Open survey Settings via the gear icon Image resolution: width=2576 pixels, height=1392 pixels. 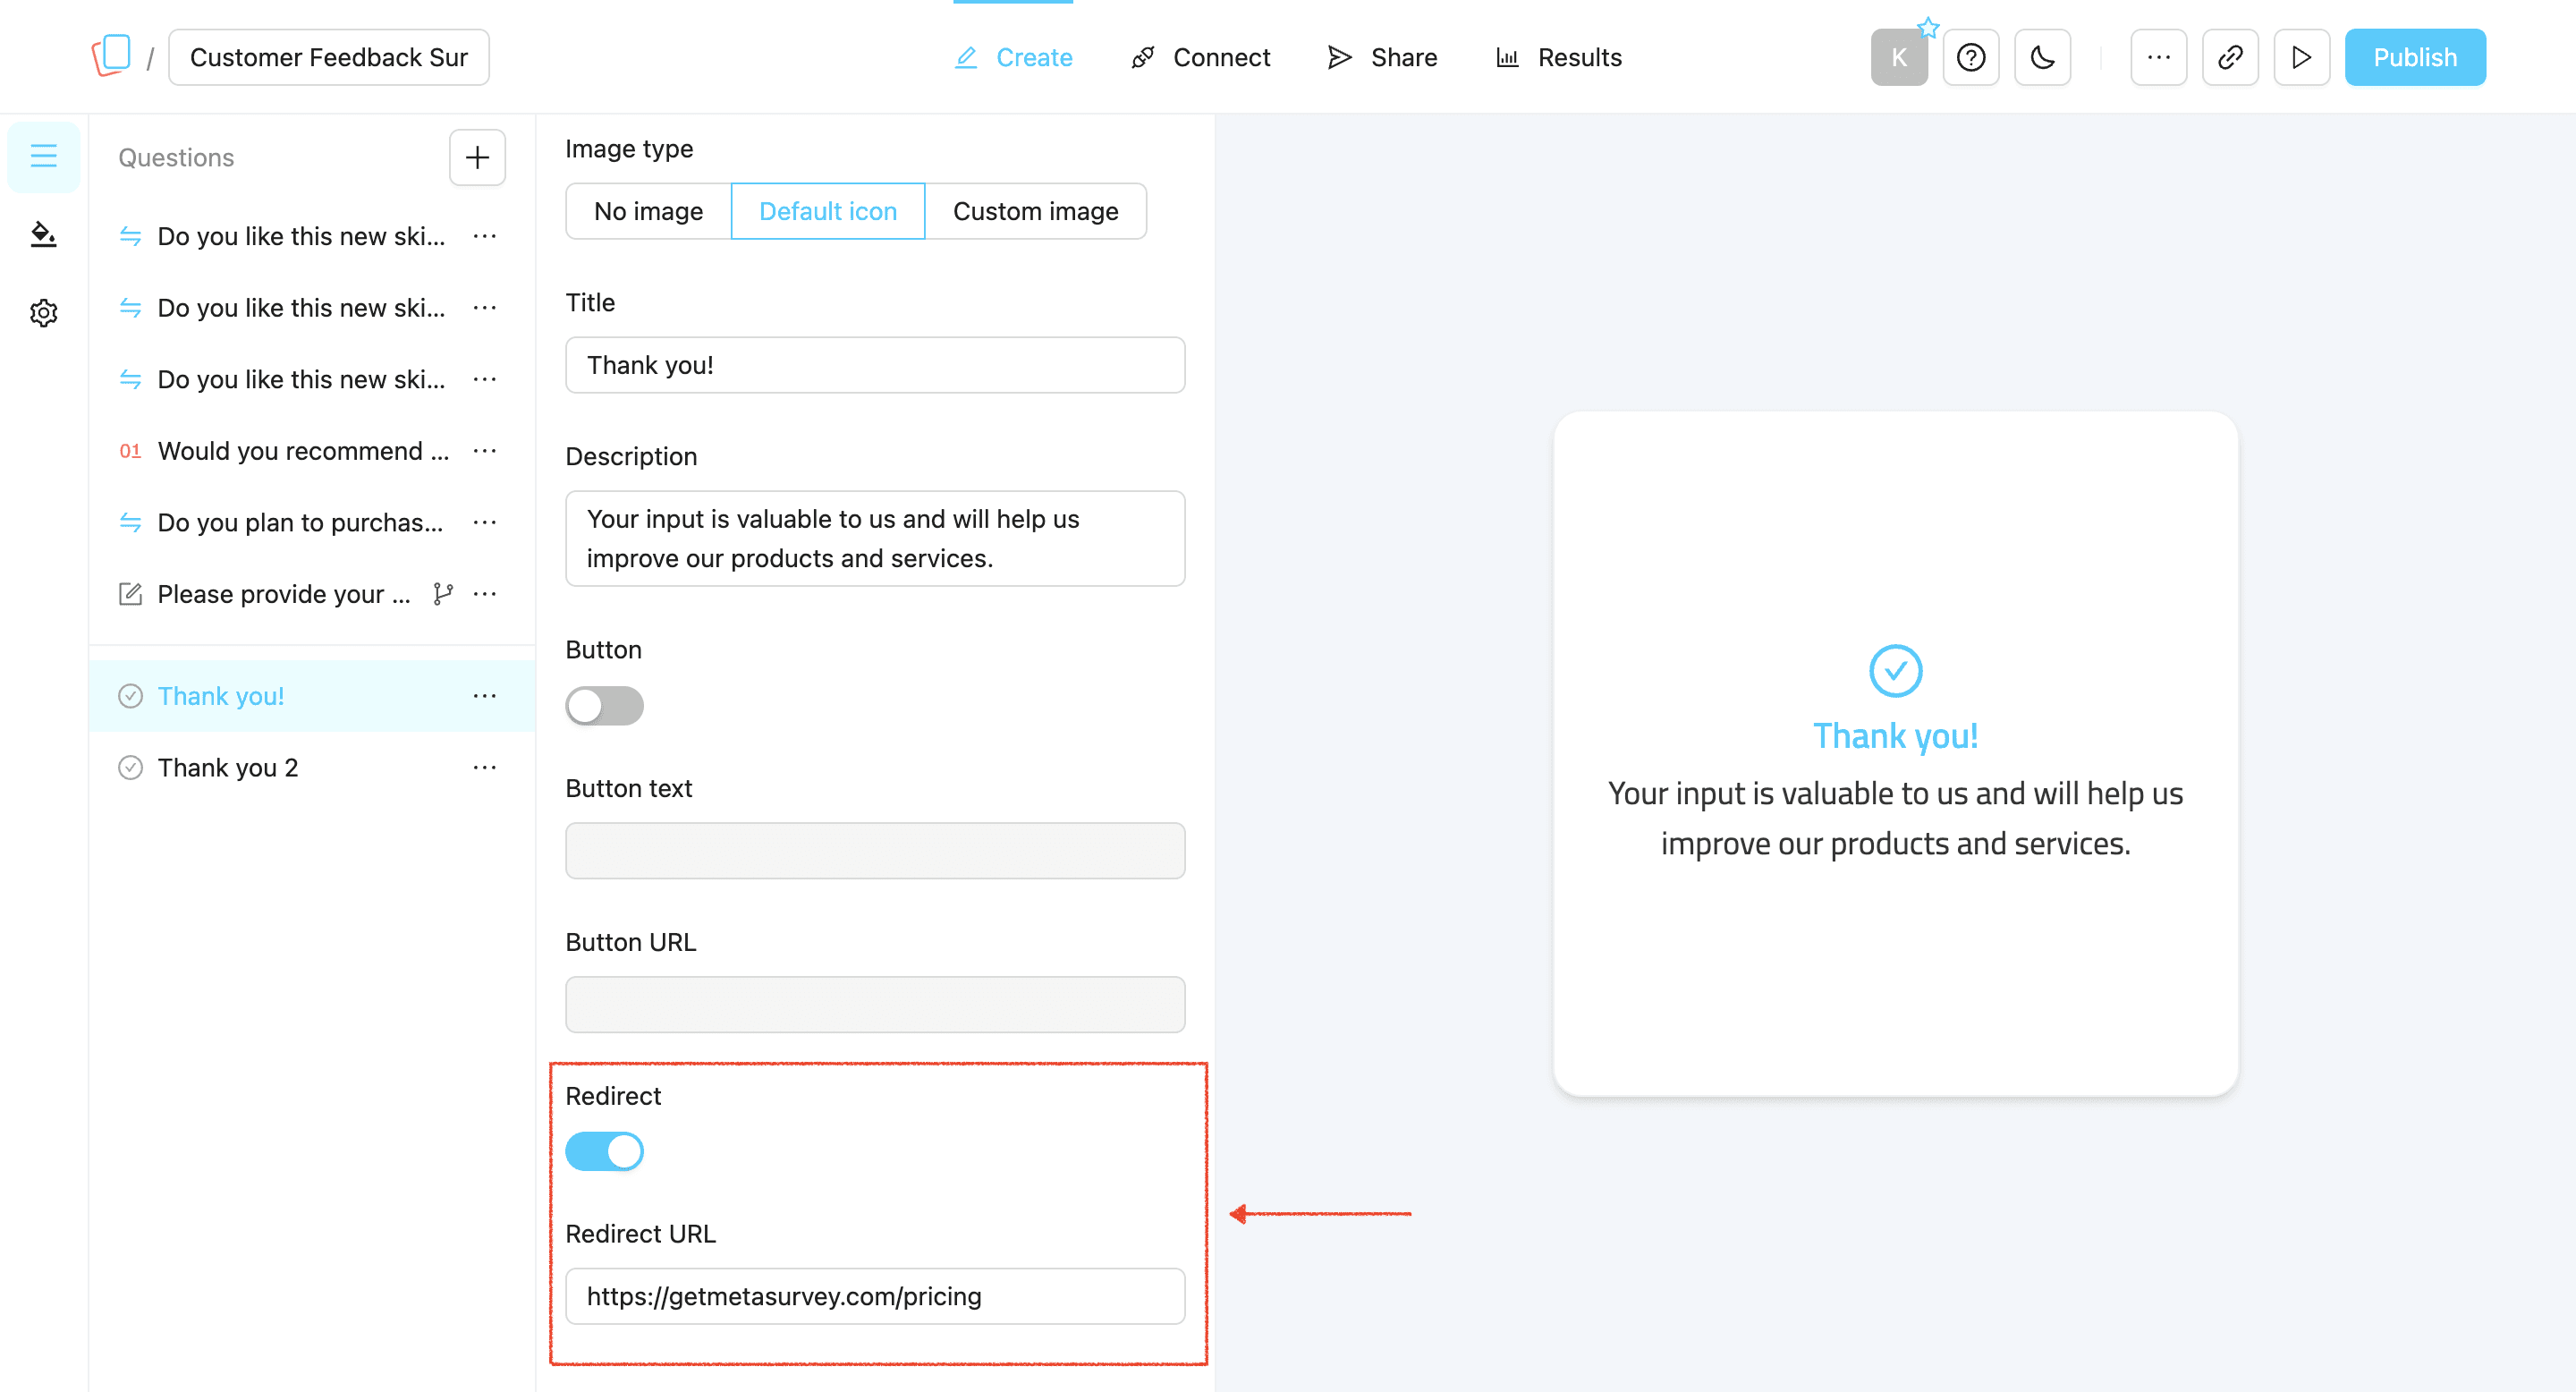coord(42,312)
